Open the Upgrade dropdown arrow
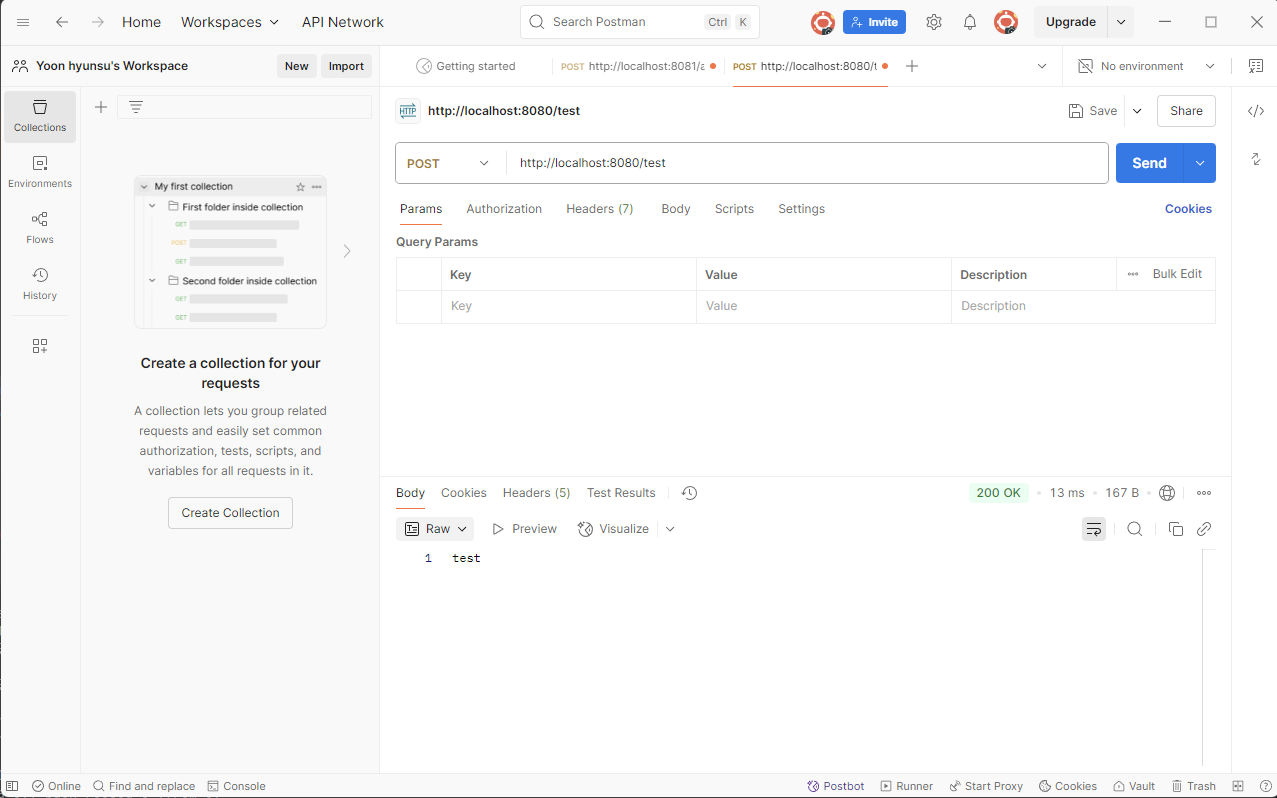The height and width of the screenshot is (798, 1277). point(1121,22)
